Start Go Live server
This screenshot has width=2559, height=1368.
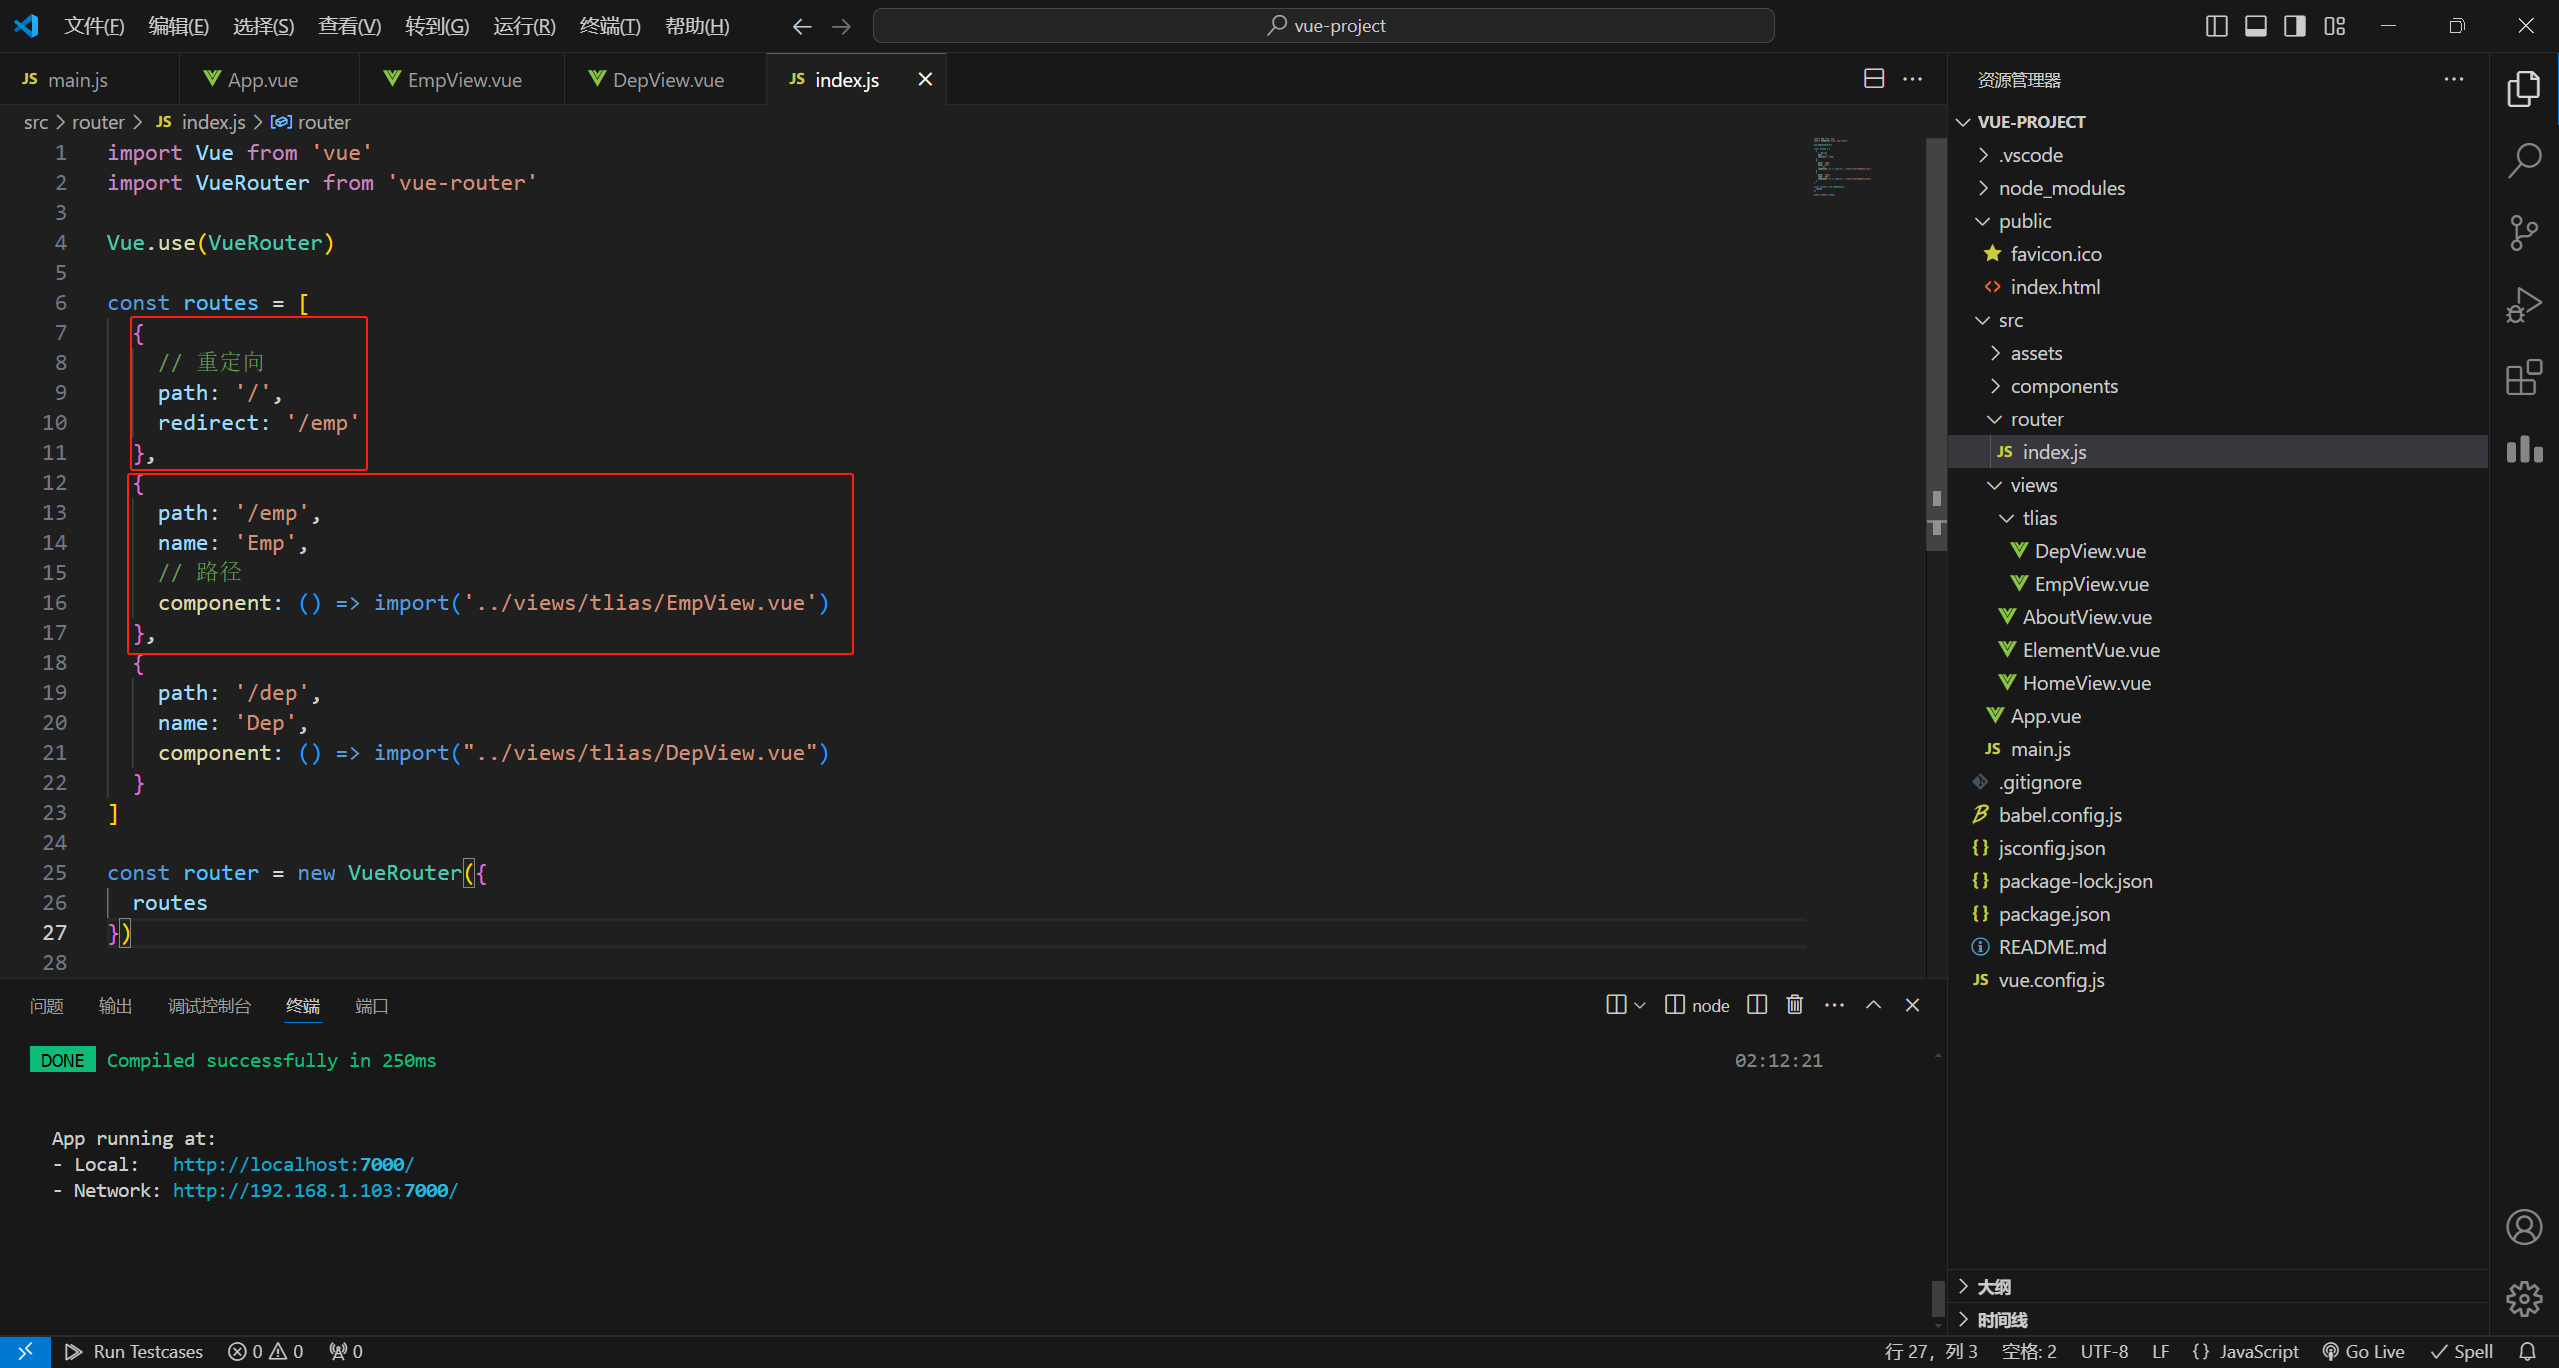tap(2362, 1352)
